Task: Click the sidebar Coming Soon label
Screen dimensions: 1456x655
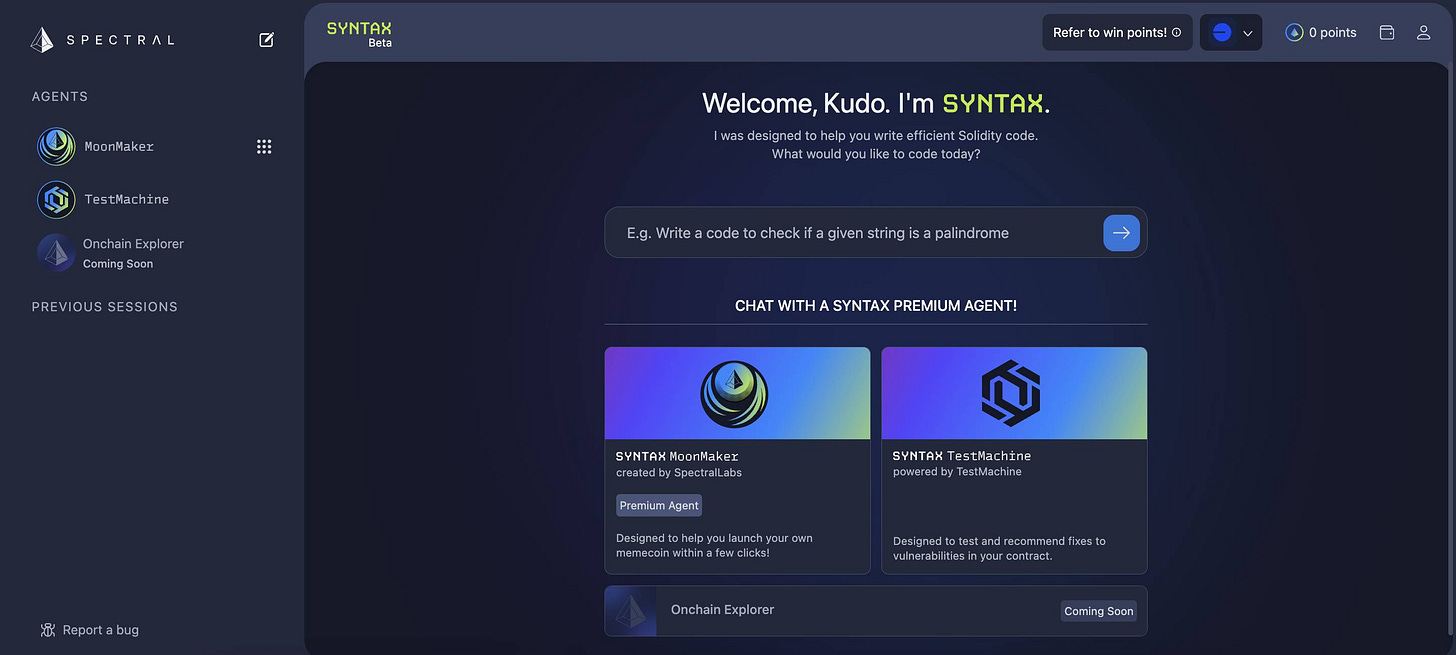Action: [118, 264]
